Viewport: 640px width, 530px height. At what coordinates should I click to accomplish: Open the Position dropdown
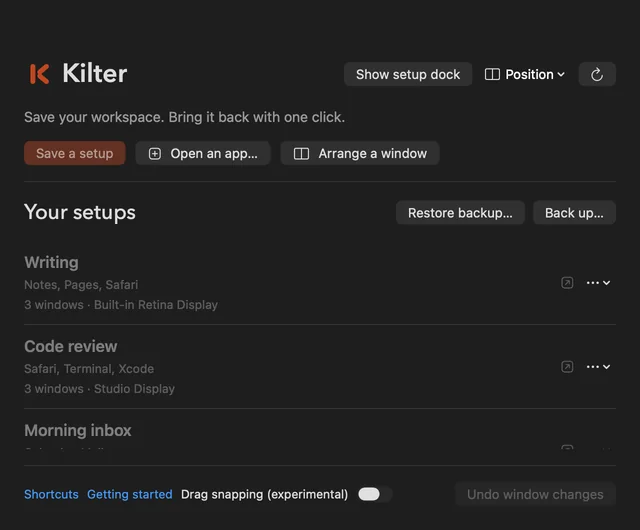point(525,74)
